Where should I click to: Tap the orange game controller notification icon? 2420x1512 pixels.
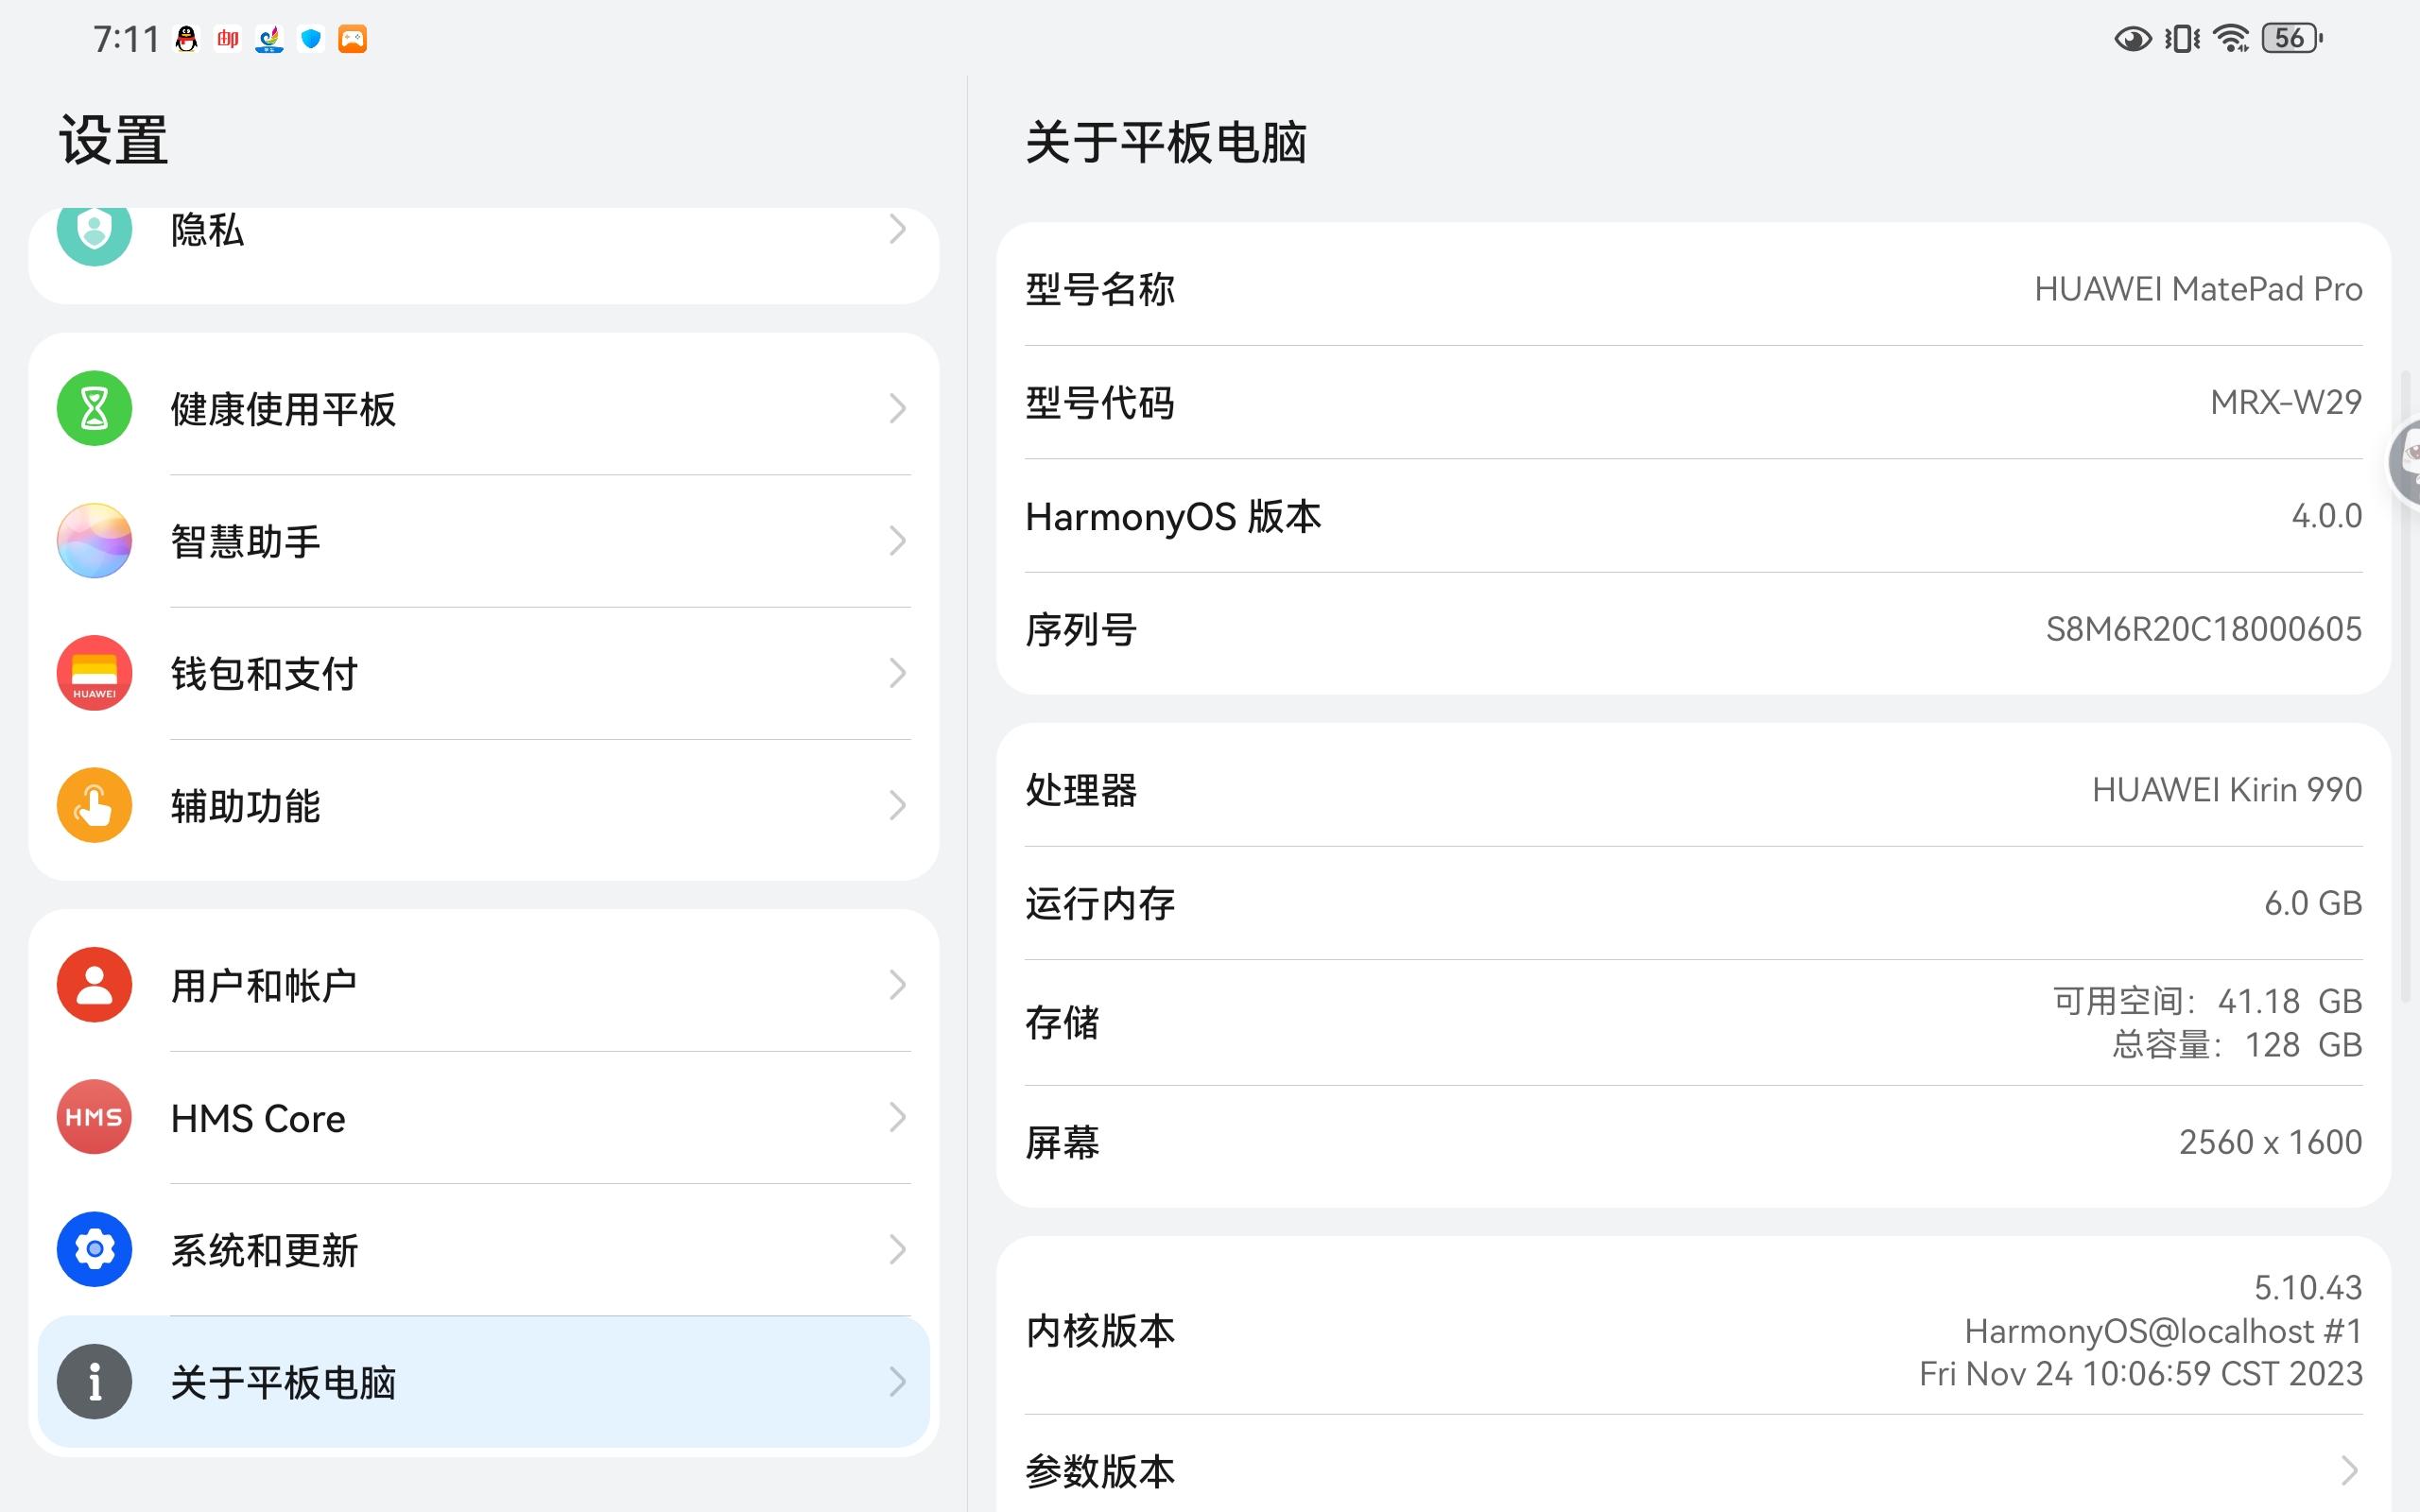pos(352,39)
